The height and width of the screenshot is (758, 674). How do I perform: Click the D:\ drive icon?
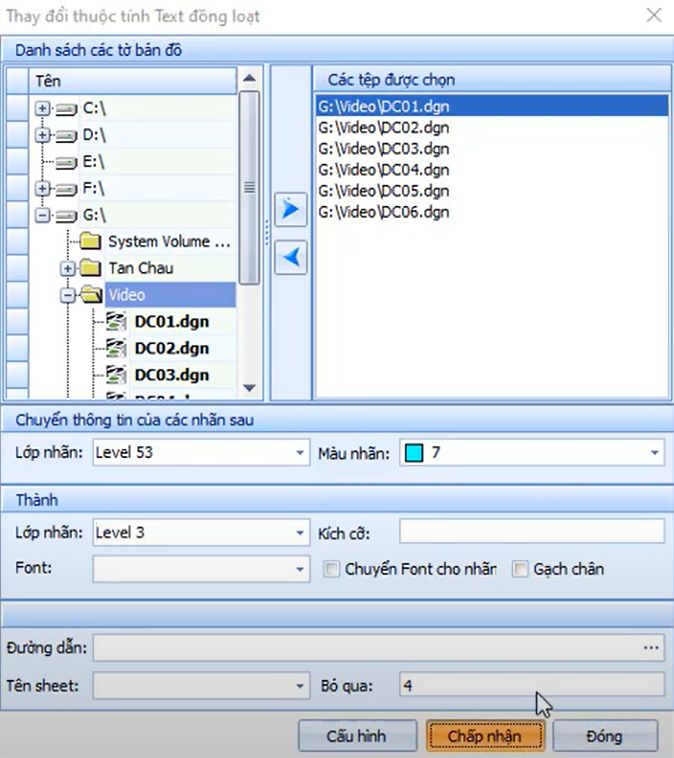tap(66, 136)
